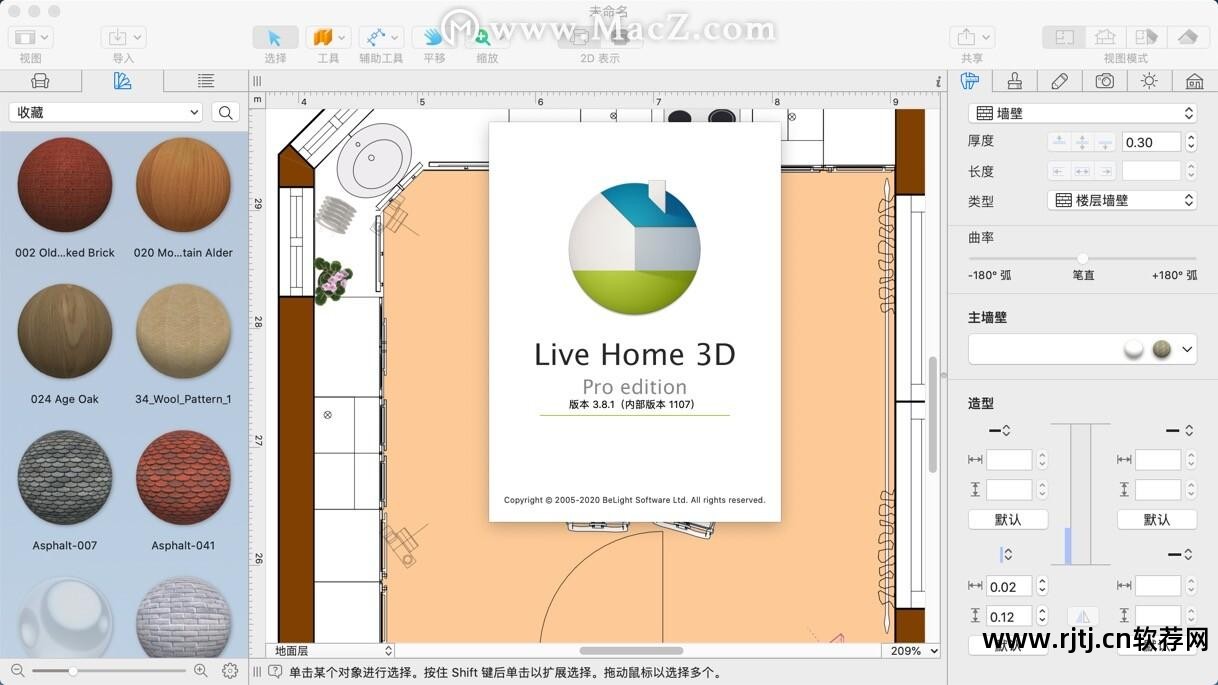Open the top-left 造型 profile shape dropdown
Screen dimensions: 1218x685
point(1000,430)
